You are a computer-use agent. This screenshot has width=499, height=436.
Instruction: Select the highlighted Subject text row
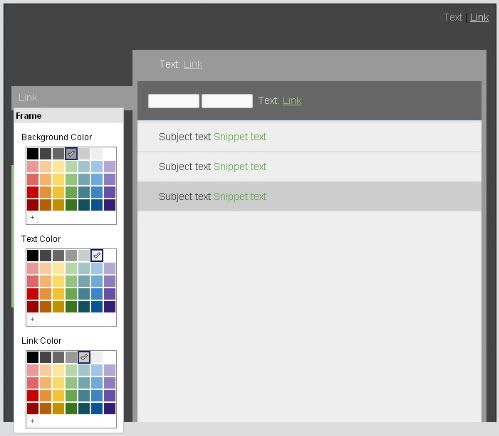tap(309, 196)
